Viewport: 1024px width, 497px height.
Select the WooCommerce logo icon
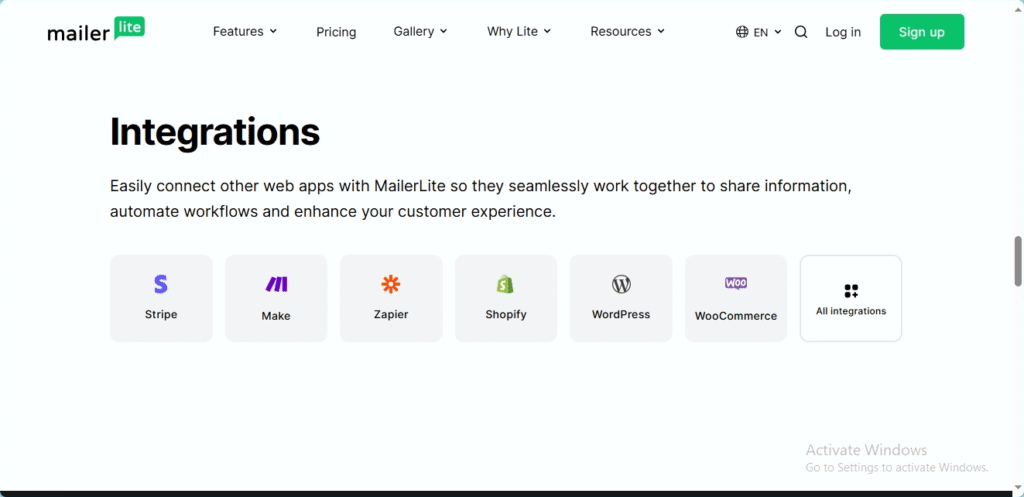(x=736, y=283)
